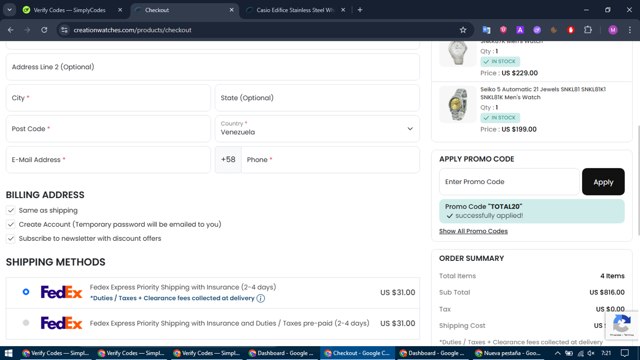
Task: Click the taskbar volume icon
Action: click(591, 353)
